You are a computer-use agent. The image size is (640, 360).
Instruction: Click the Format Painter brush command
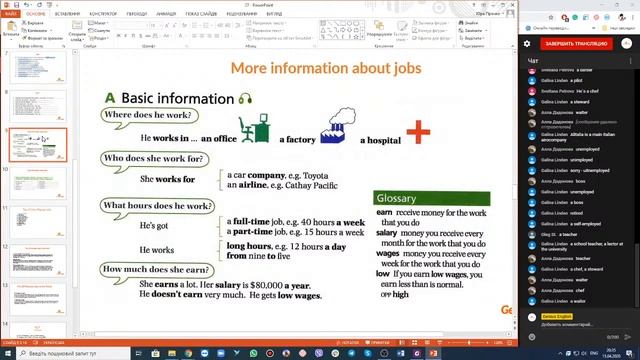tap(42, 38)
